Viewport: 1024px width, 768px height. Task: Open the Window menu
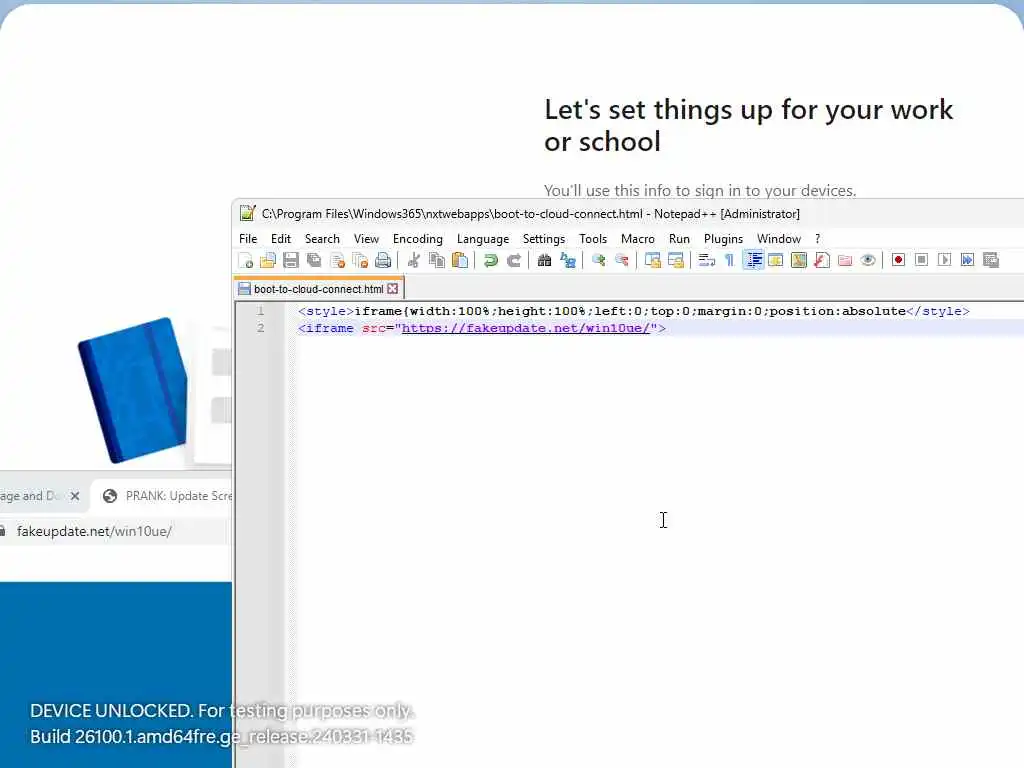tap(778, 239)
